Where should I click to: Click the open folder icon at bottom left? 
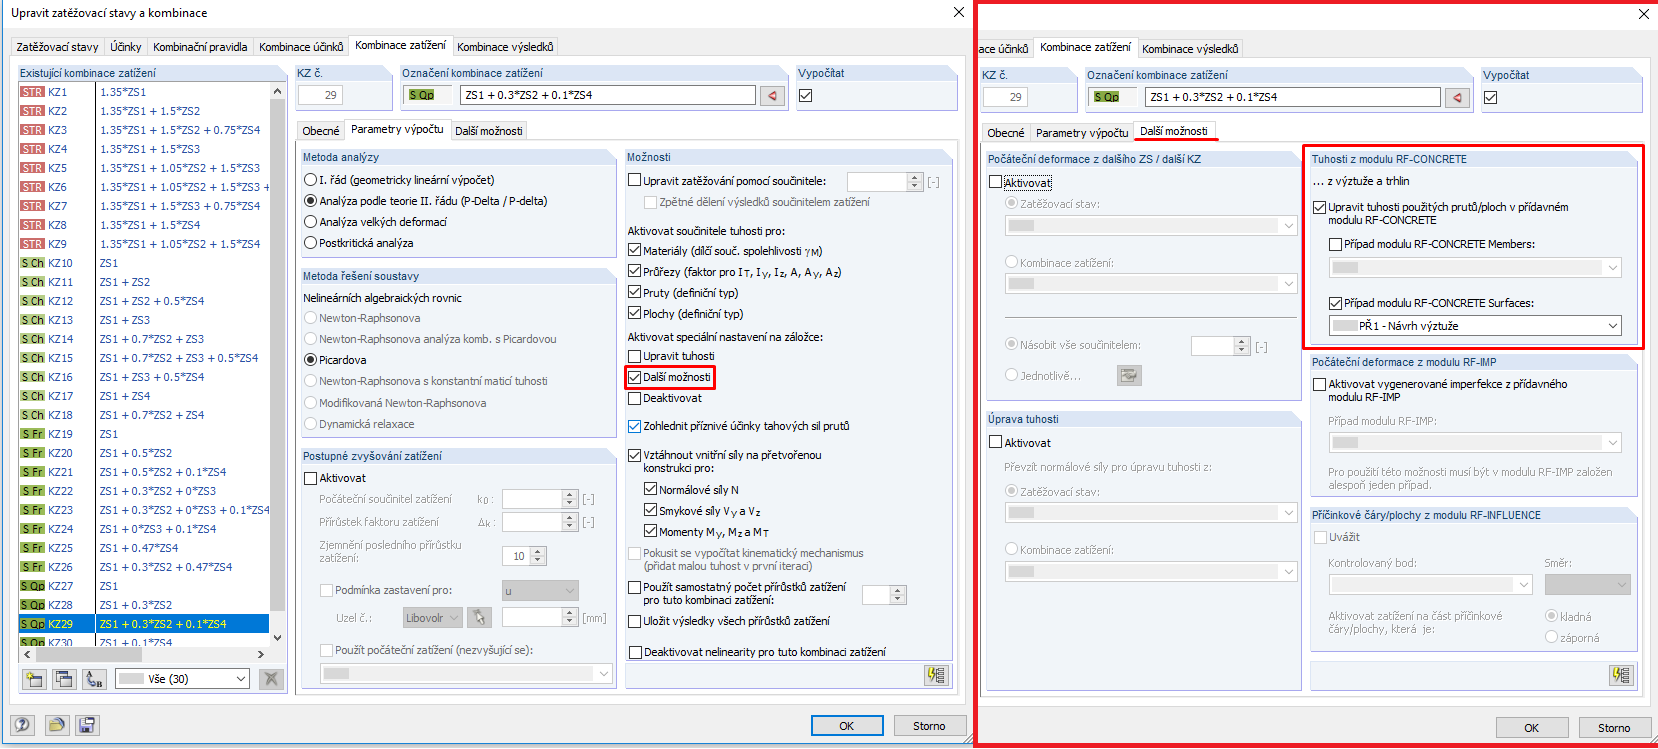(x=56, y=725)
